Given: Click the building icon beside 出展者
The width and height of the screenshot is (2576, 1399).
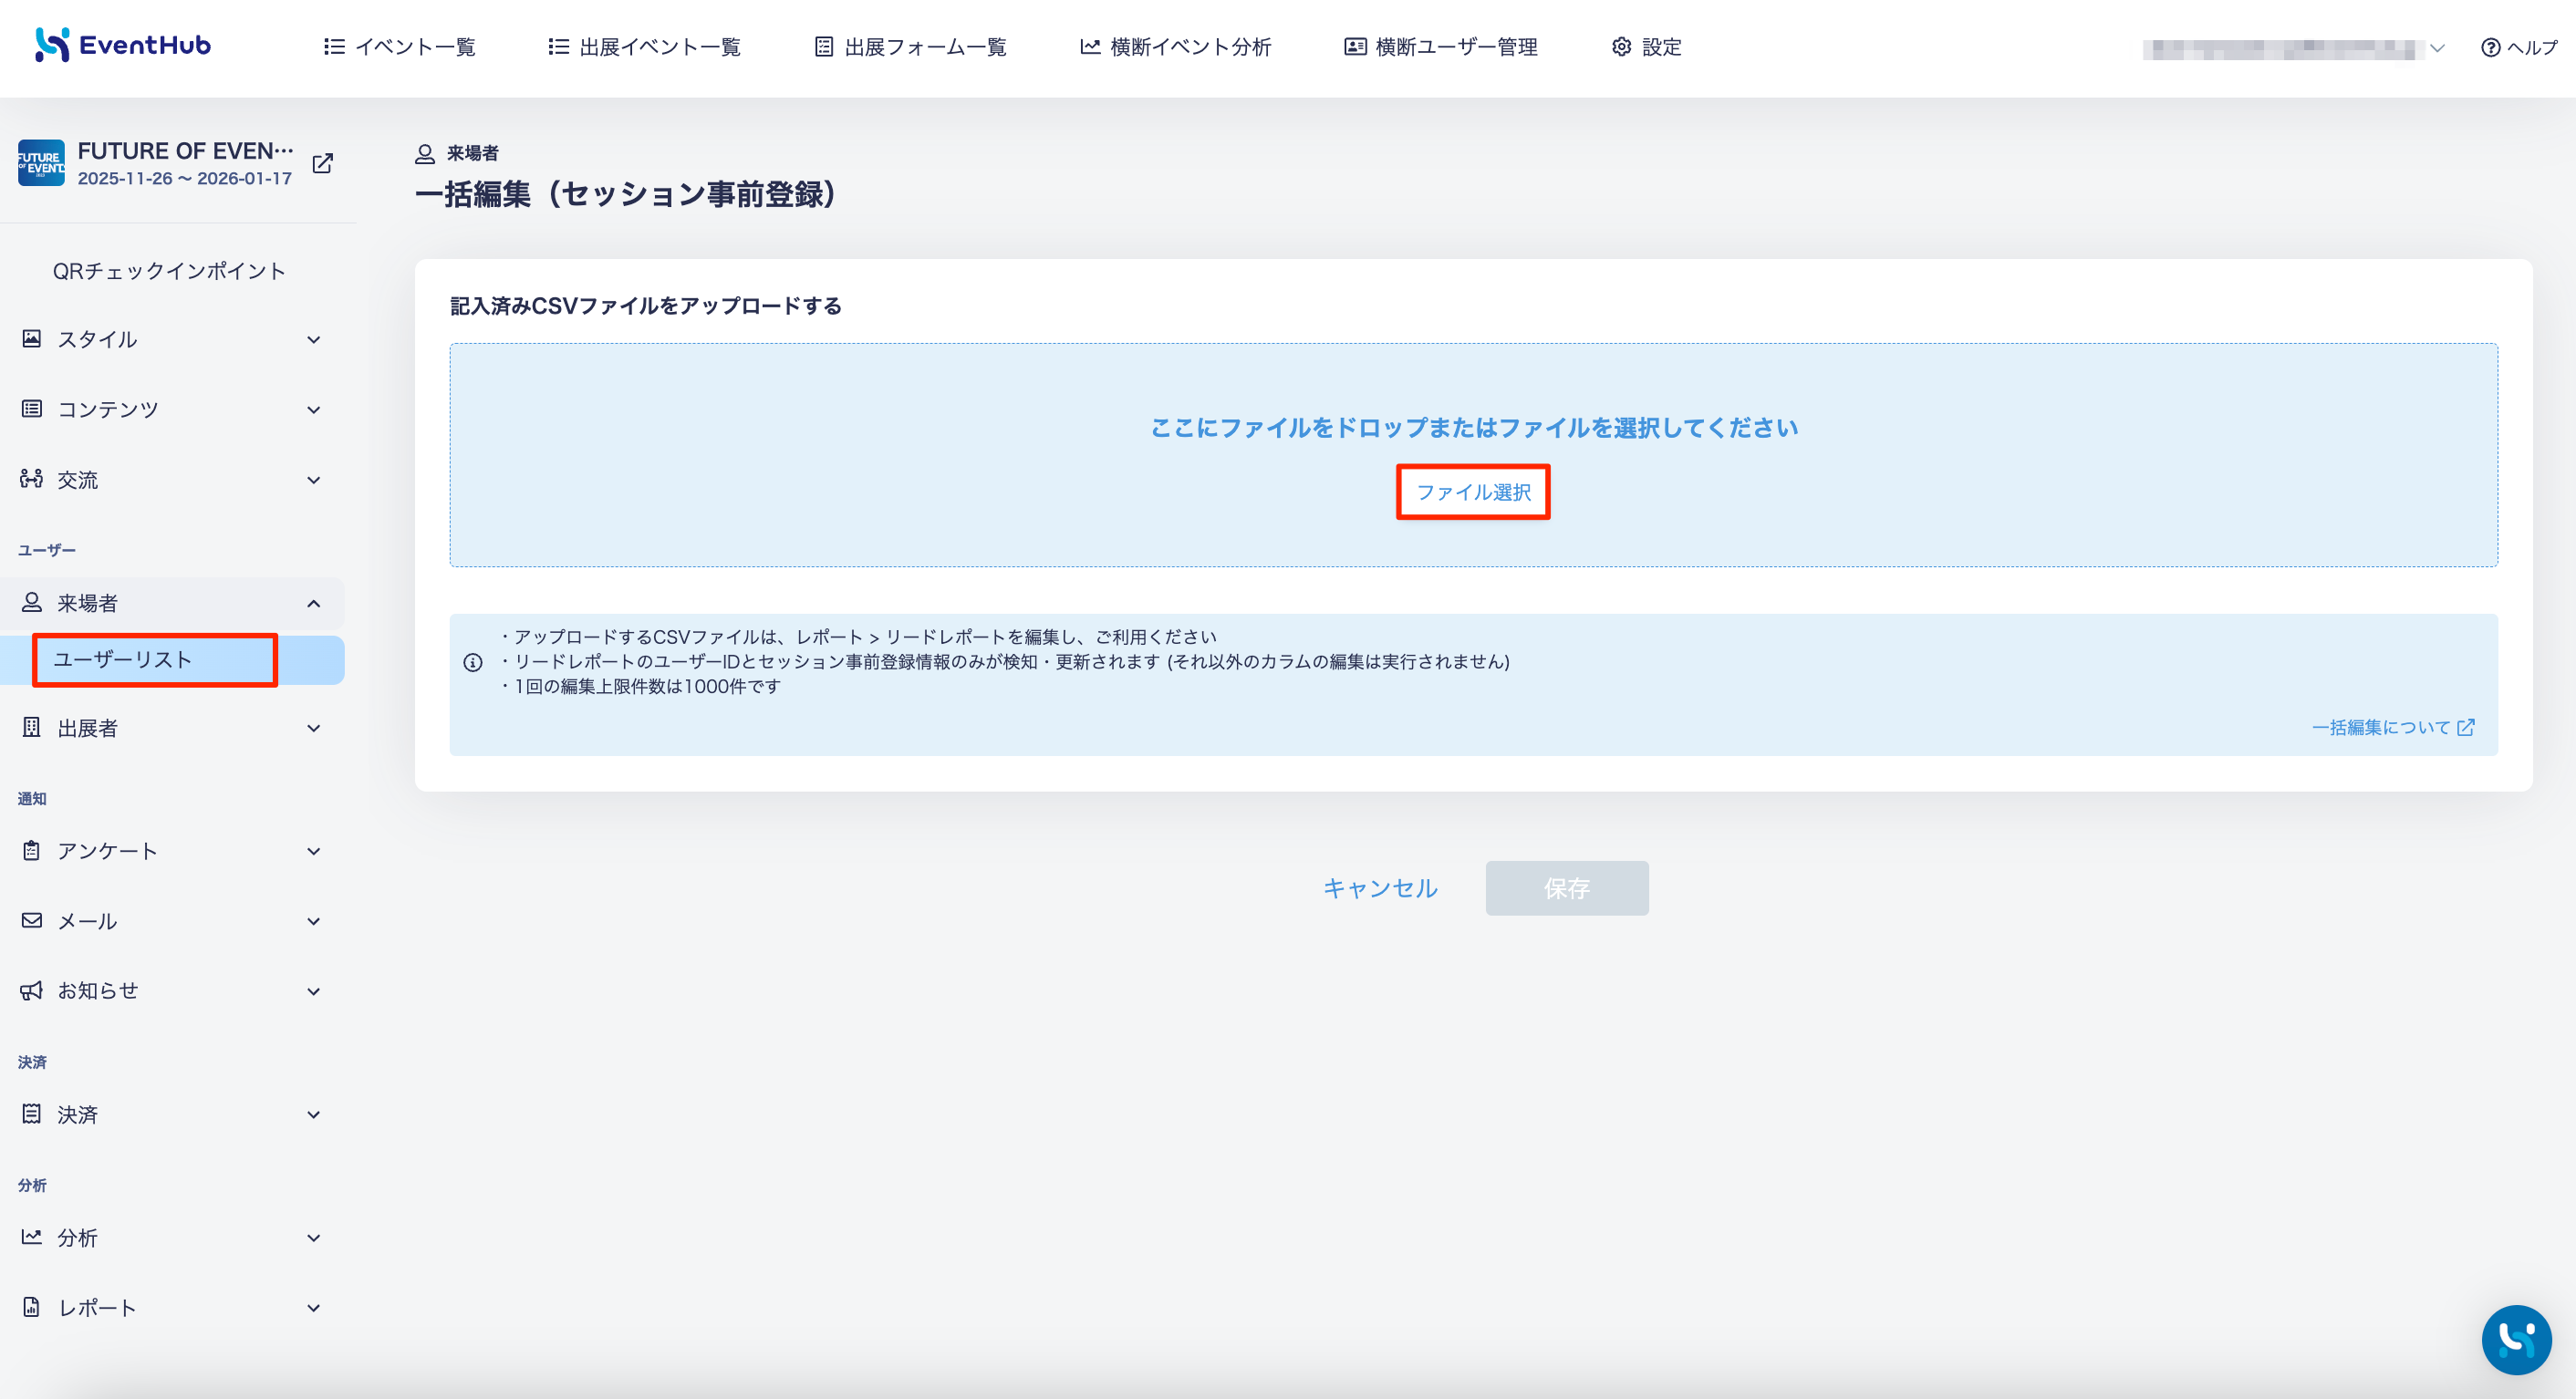Looking at the screenshot, I should 32,727.
